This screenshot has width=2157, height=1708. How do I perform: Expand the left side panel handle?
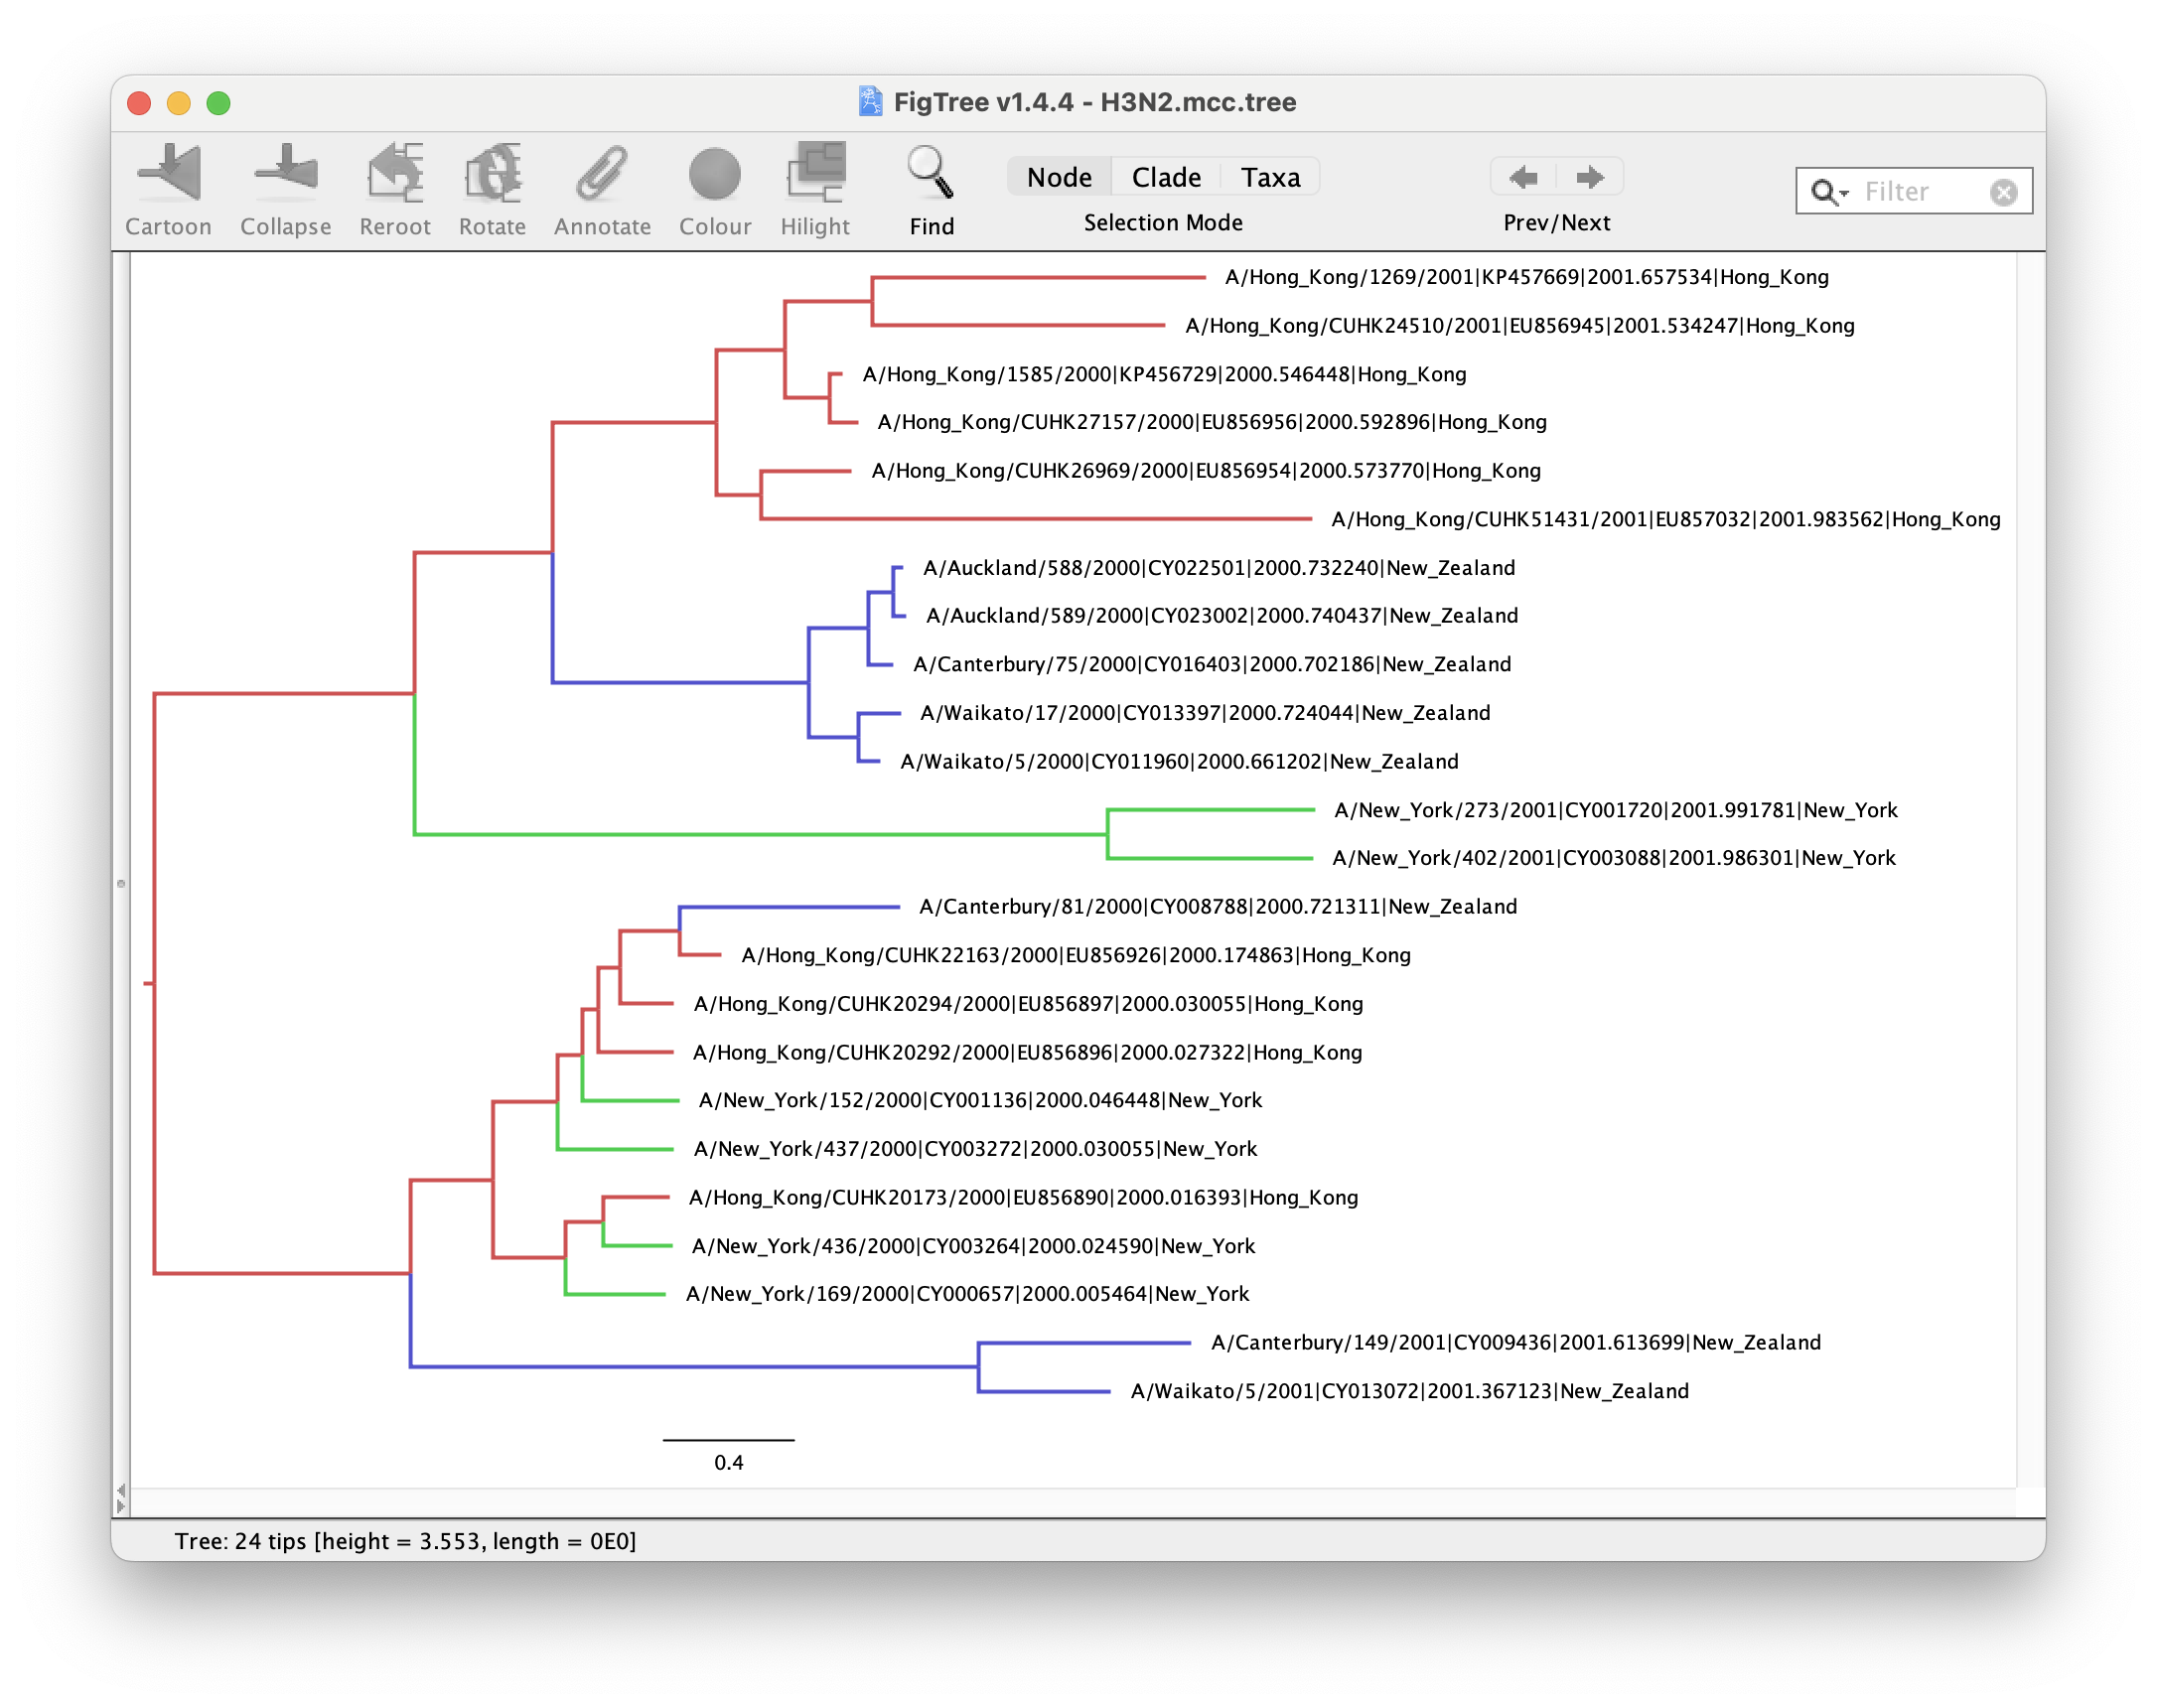[x=121, y=883]
